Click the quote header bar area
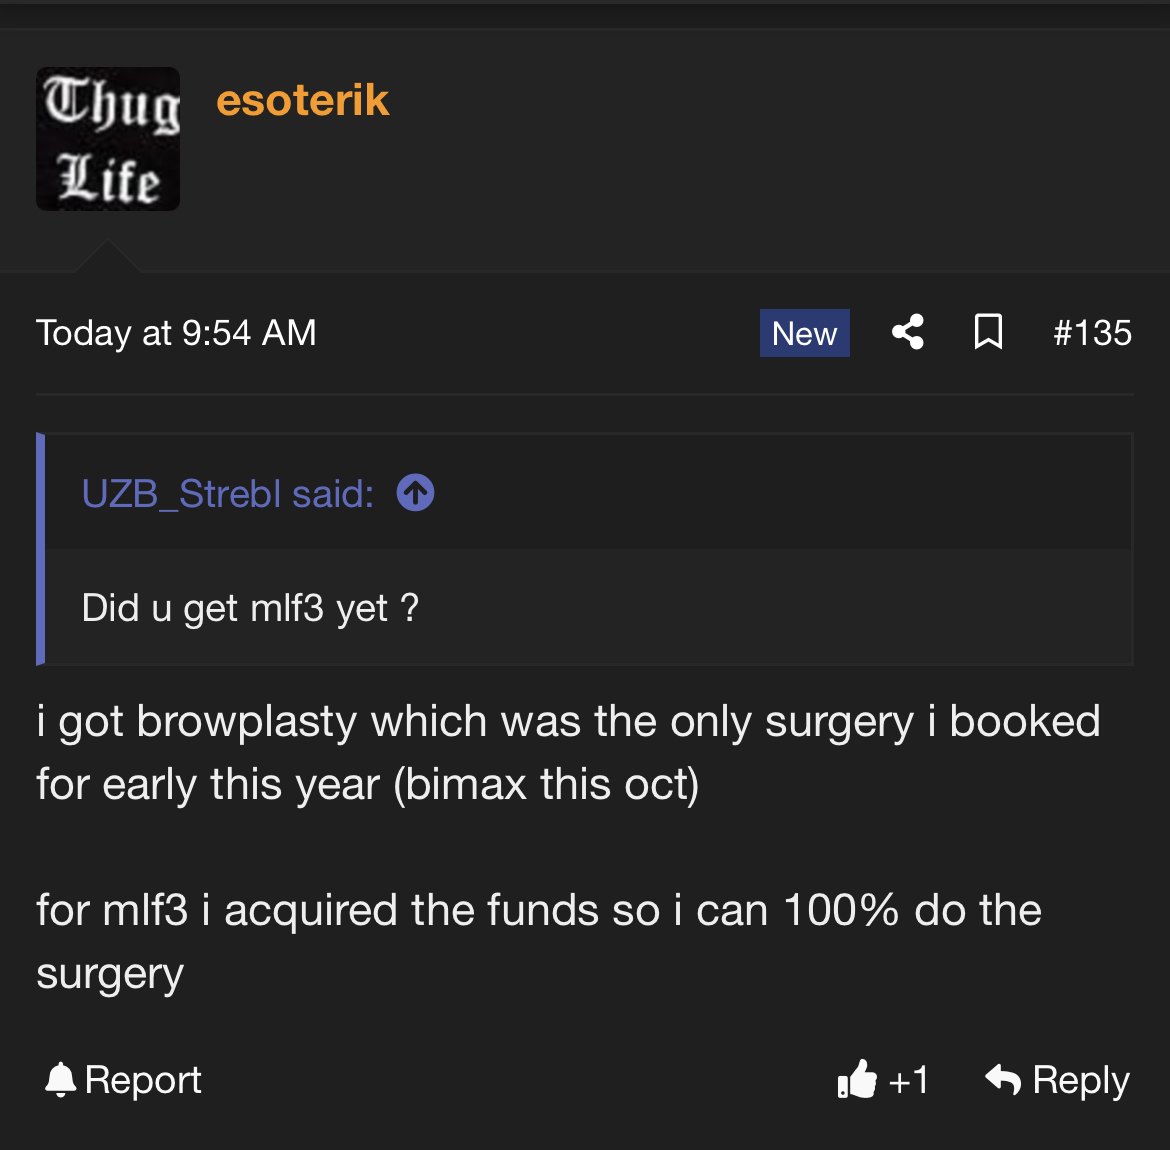 click(x=589, y=493)
